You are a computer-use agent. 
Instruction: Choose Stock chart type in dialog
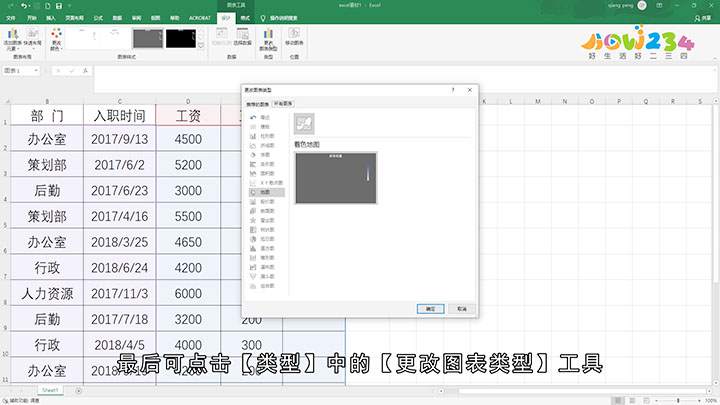coord(266,202)
